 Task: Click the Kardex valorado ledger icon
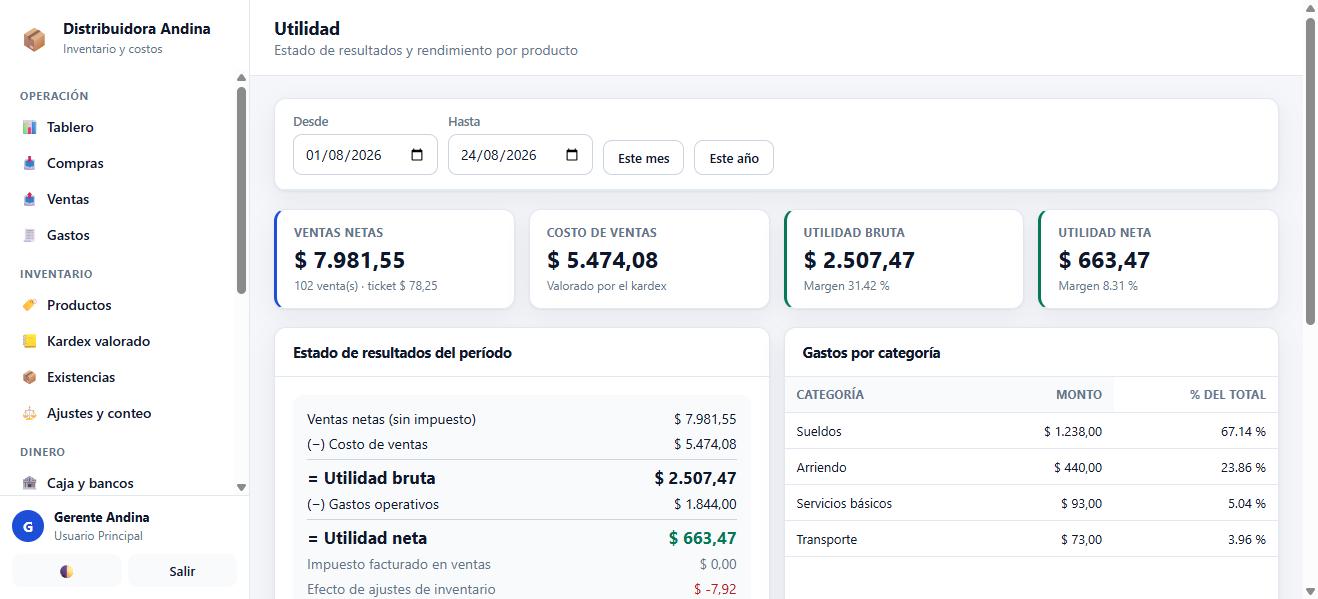point(29,341)
